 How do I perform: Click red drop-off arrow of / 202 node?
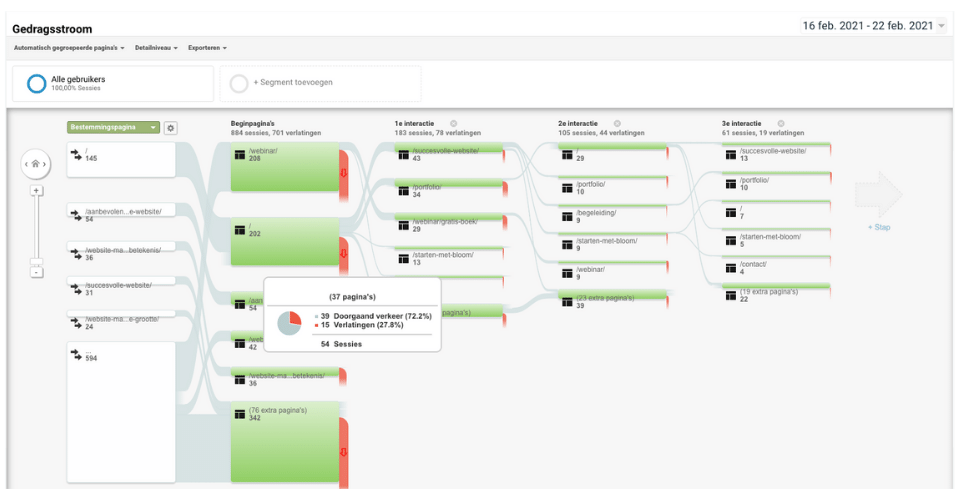pos(343,253)
